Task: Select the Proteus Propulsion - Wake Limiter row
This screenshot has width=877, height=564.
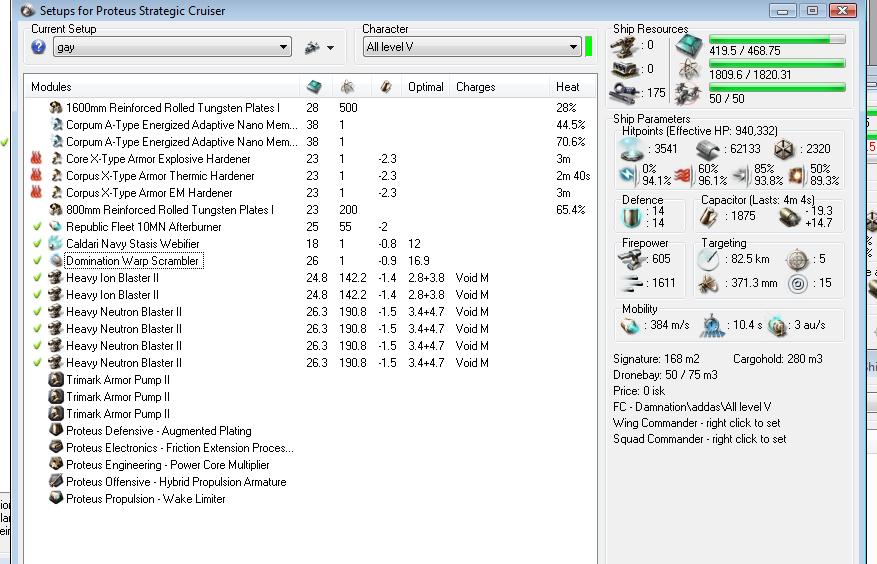Action: [310, 499]
